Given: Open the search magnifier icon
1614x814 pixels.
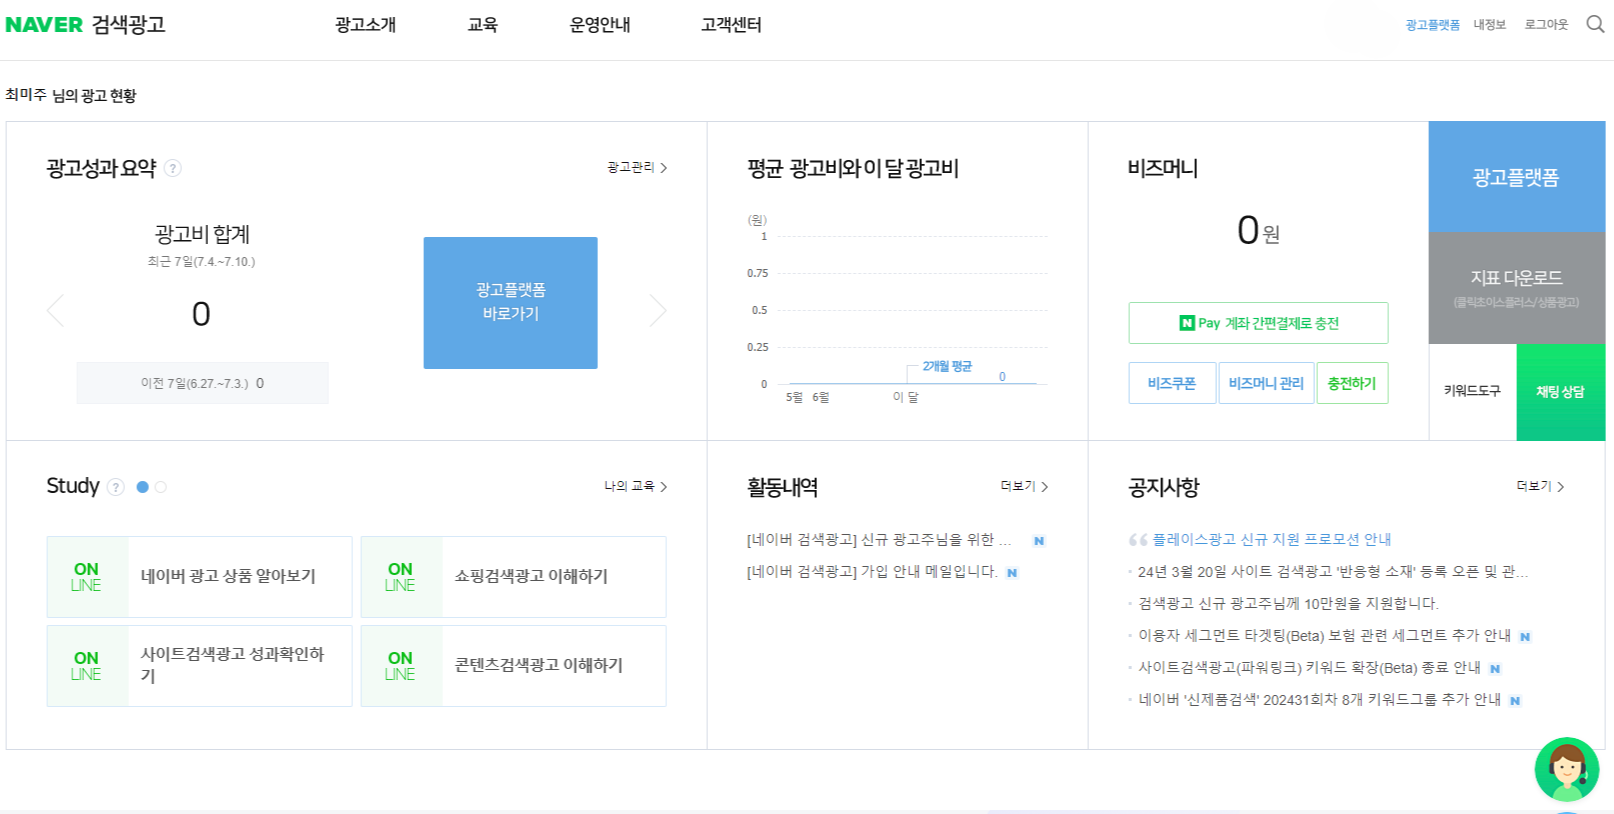Looking at the screenshot, I should pos(1595,24).
